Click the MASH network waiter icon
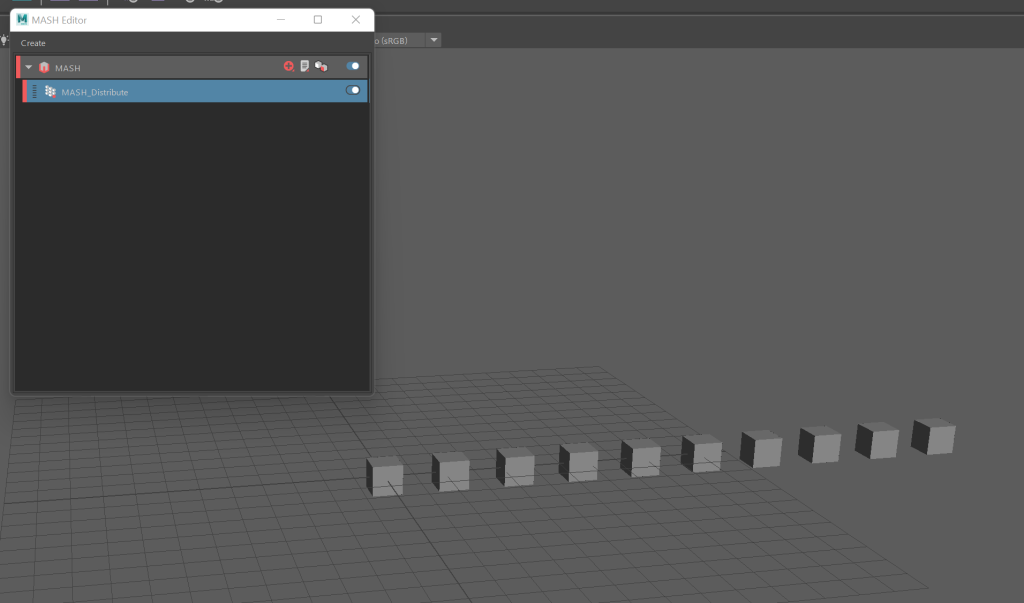 44,67
